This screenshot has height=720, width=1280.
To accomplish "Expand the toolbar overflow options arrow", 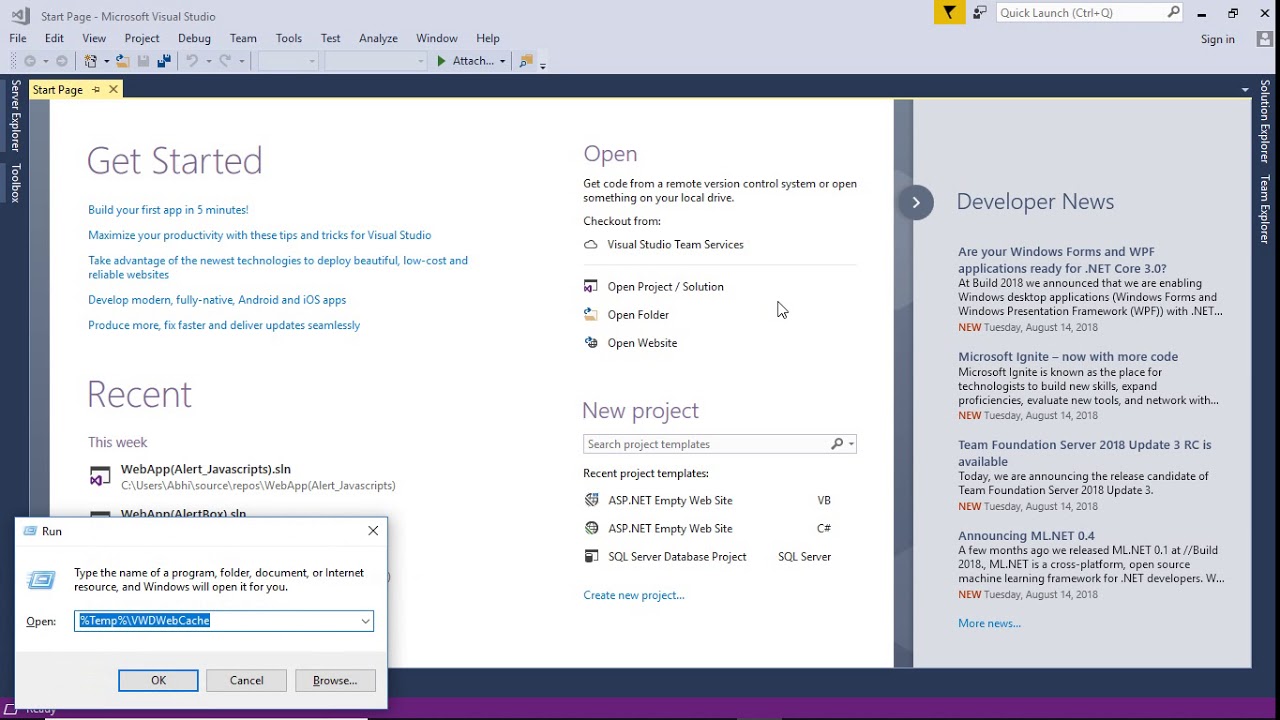I will coord(543,64).
